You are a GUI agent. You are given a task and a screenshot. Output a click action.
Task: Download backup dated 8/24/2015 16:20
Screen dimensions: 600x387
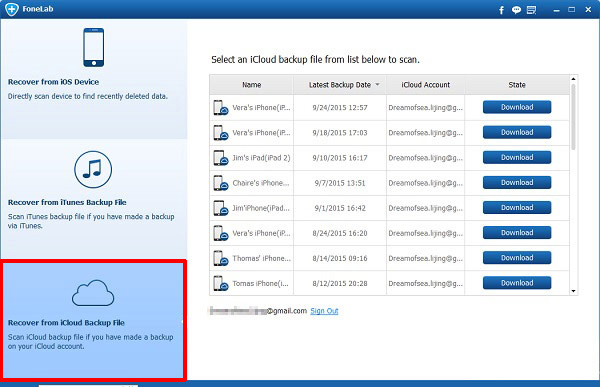tap(517, 233)
